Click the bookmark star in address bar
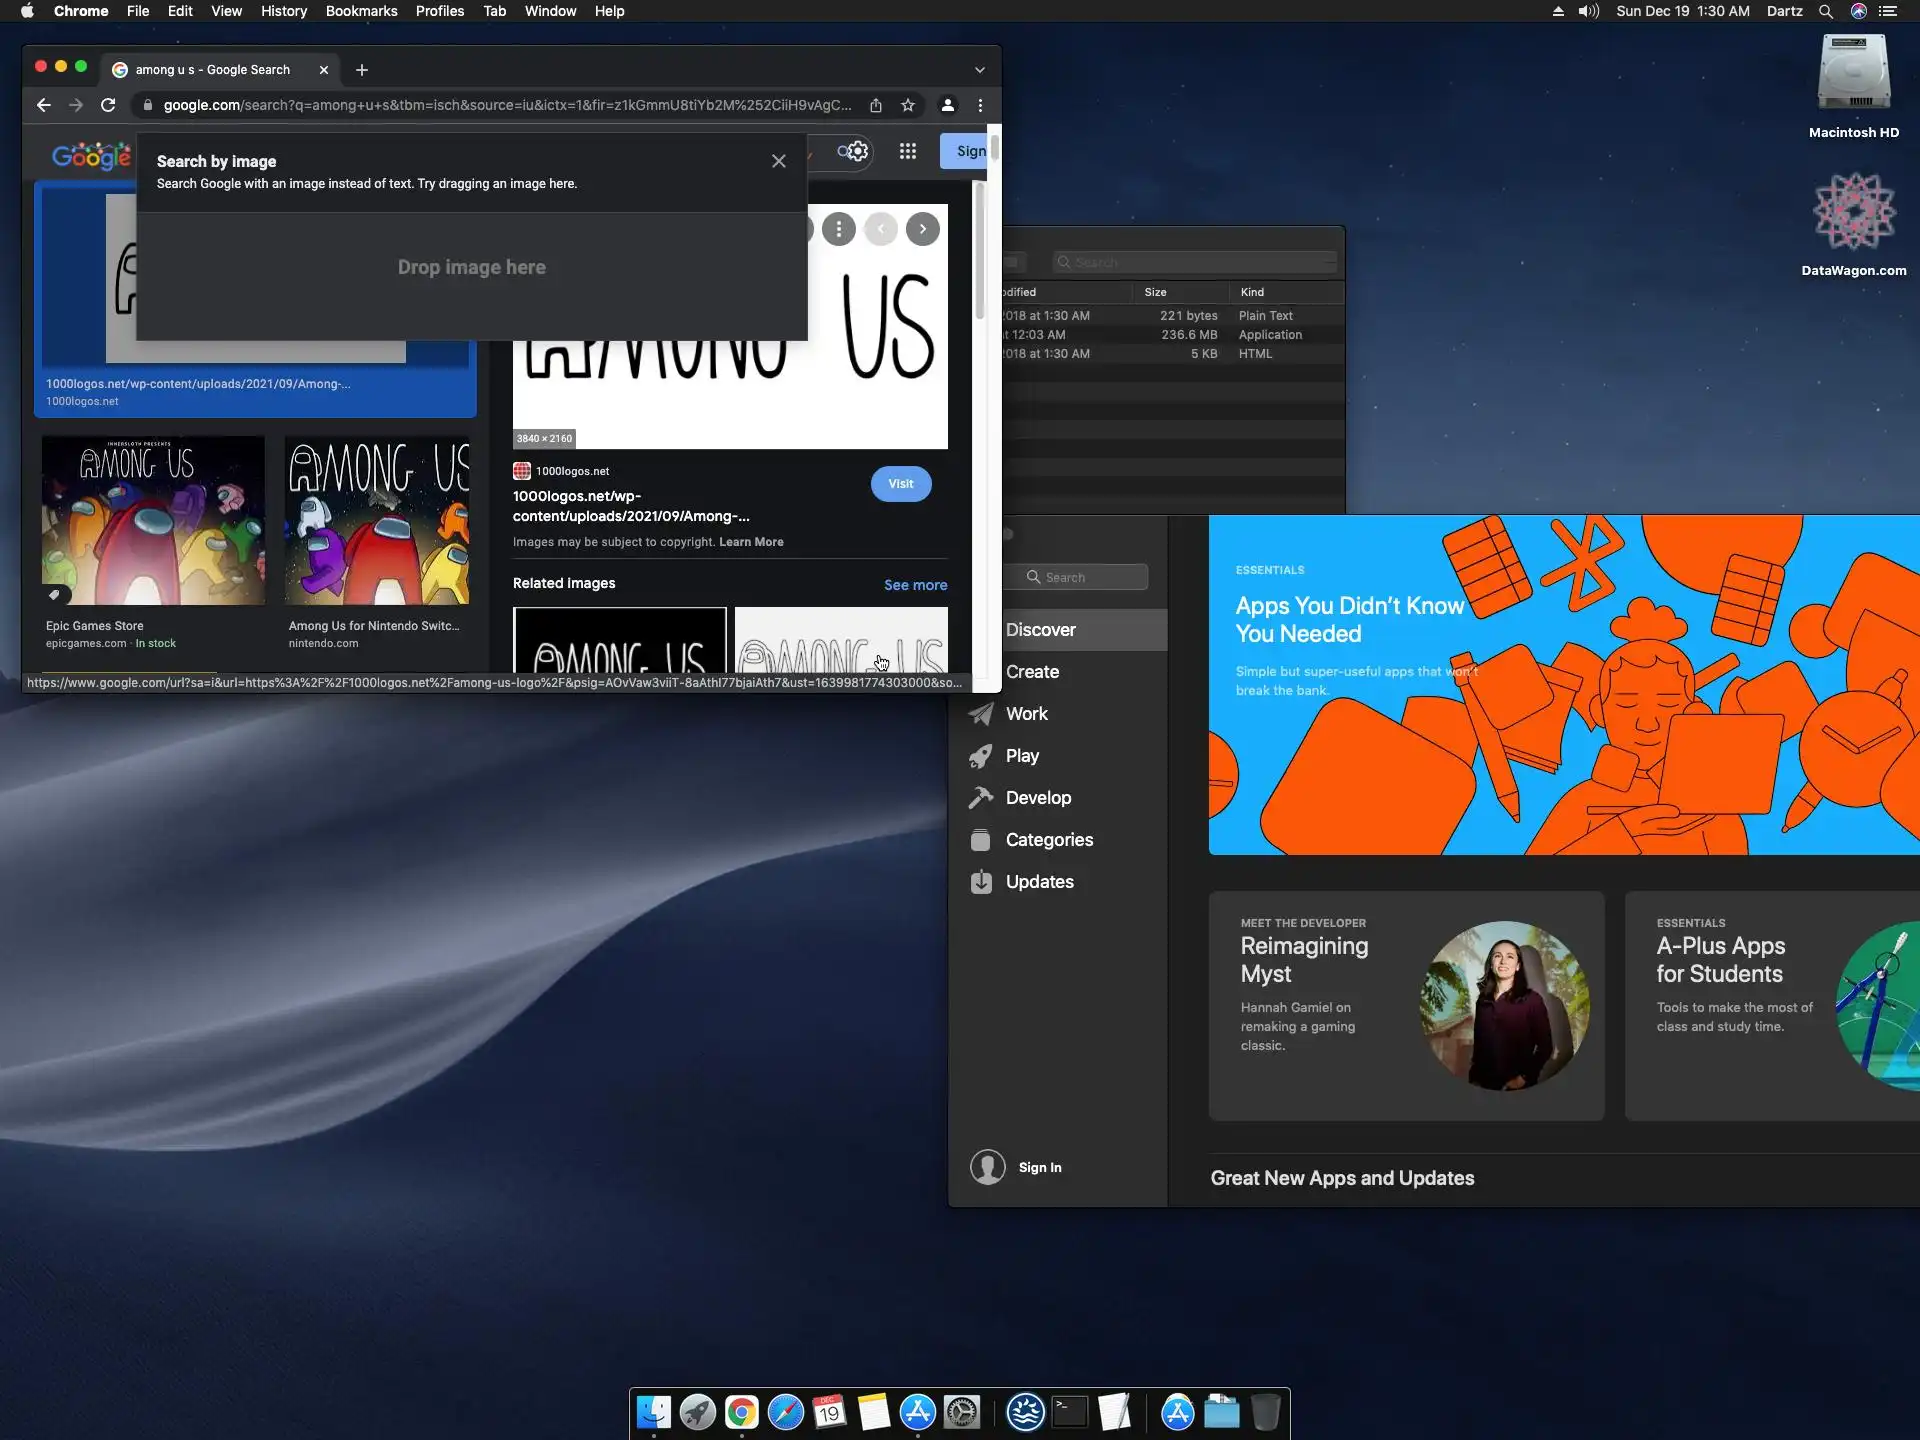This screenshot has height=1440, width=1920. pyautogui.click(x=907, y=105)
